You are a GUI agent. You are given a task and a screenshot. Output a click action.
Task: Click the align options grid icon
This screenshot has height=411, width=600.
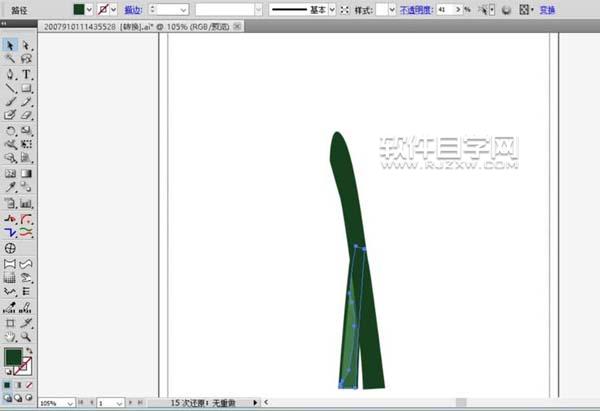tap(524, 10)
